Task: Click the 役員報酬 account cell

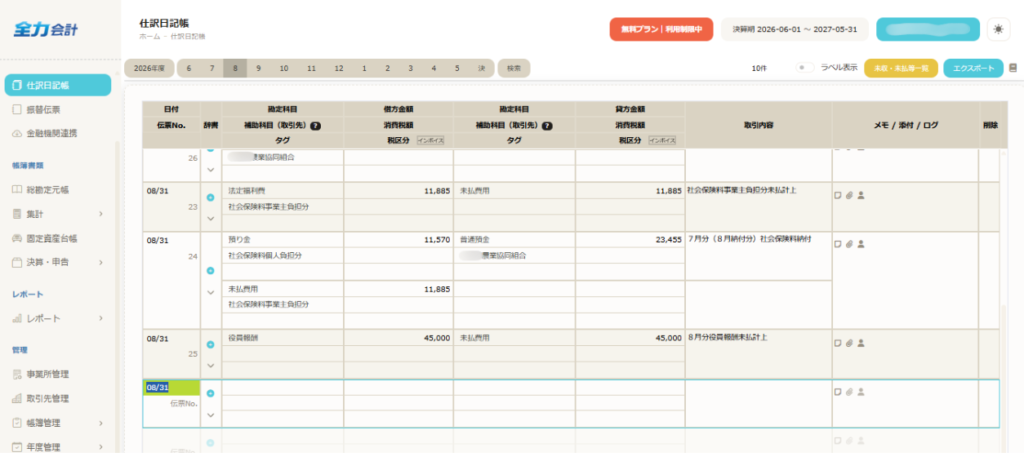Action: (x=283, y=338)
